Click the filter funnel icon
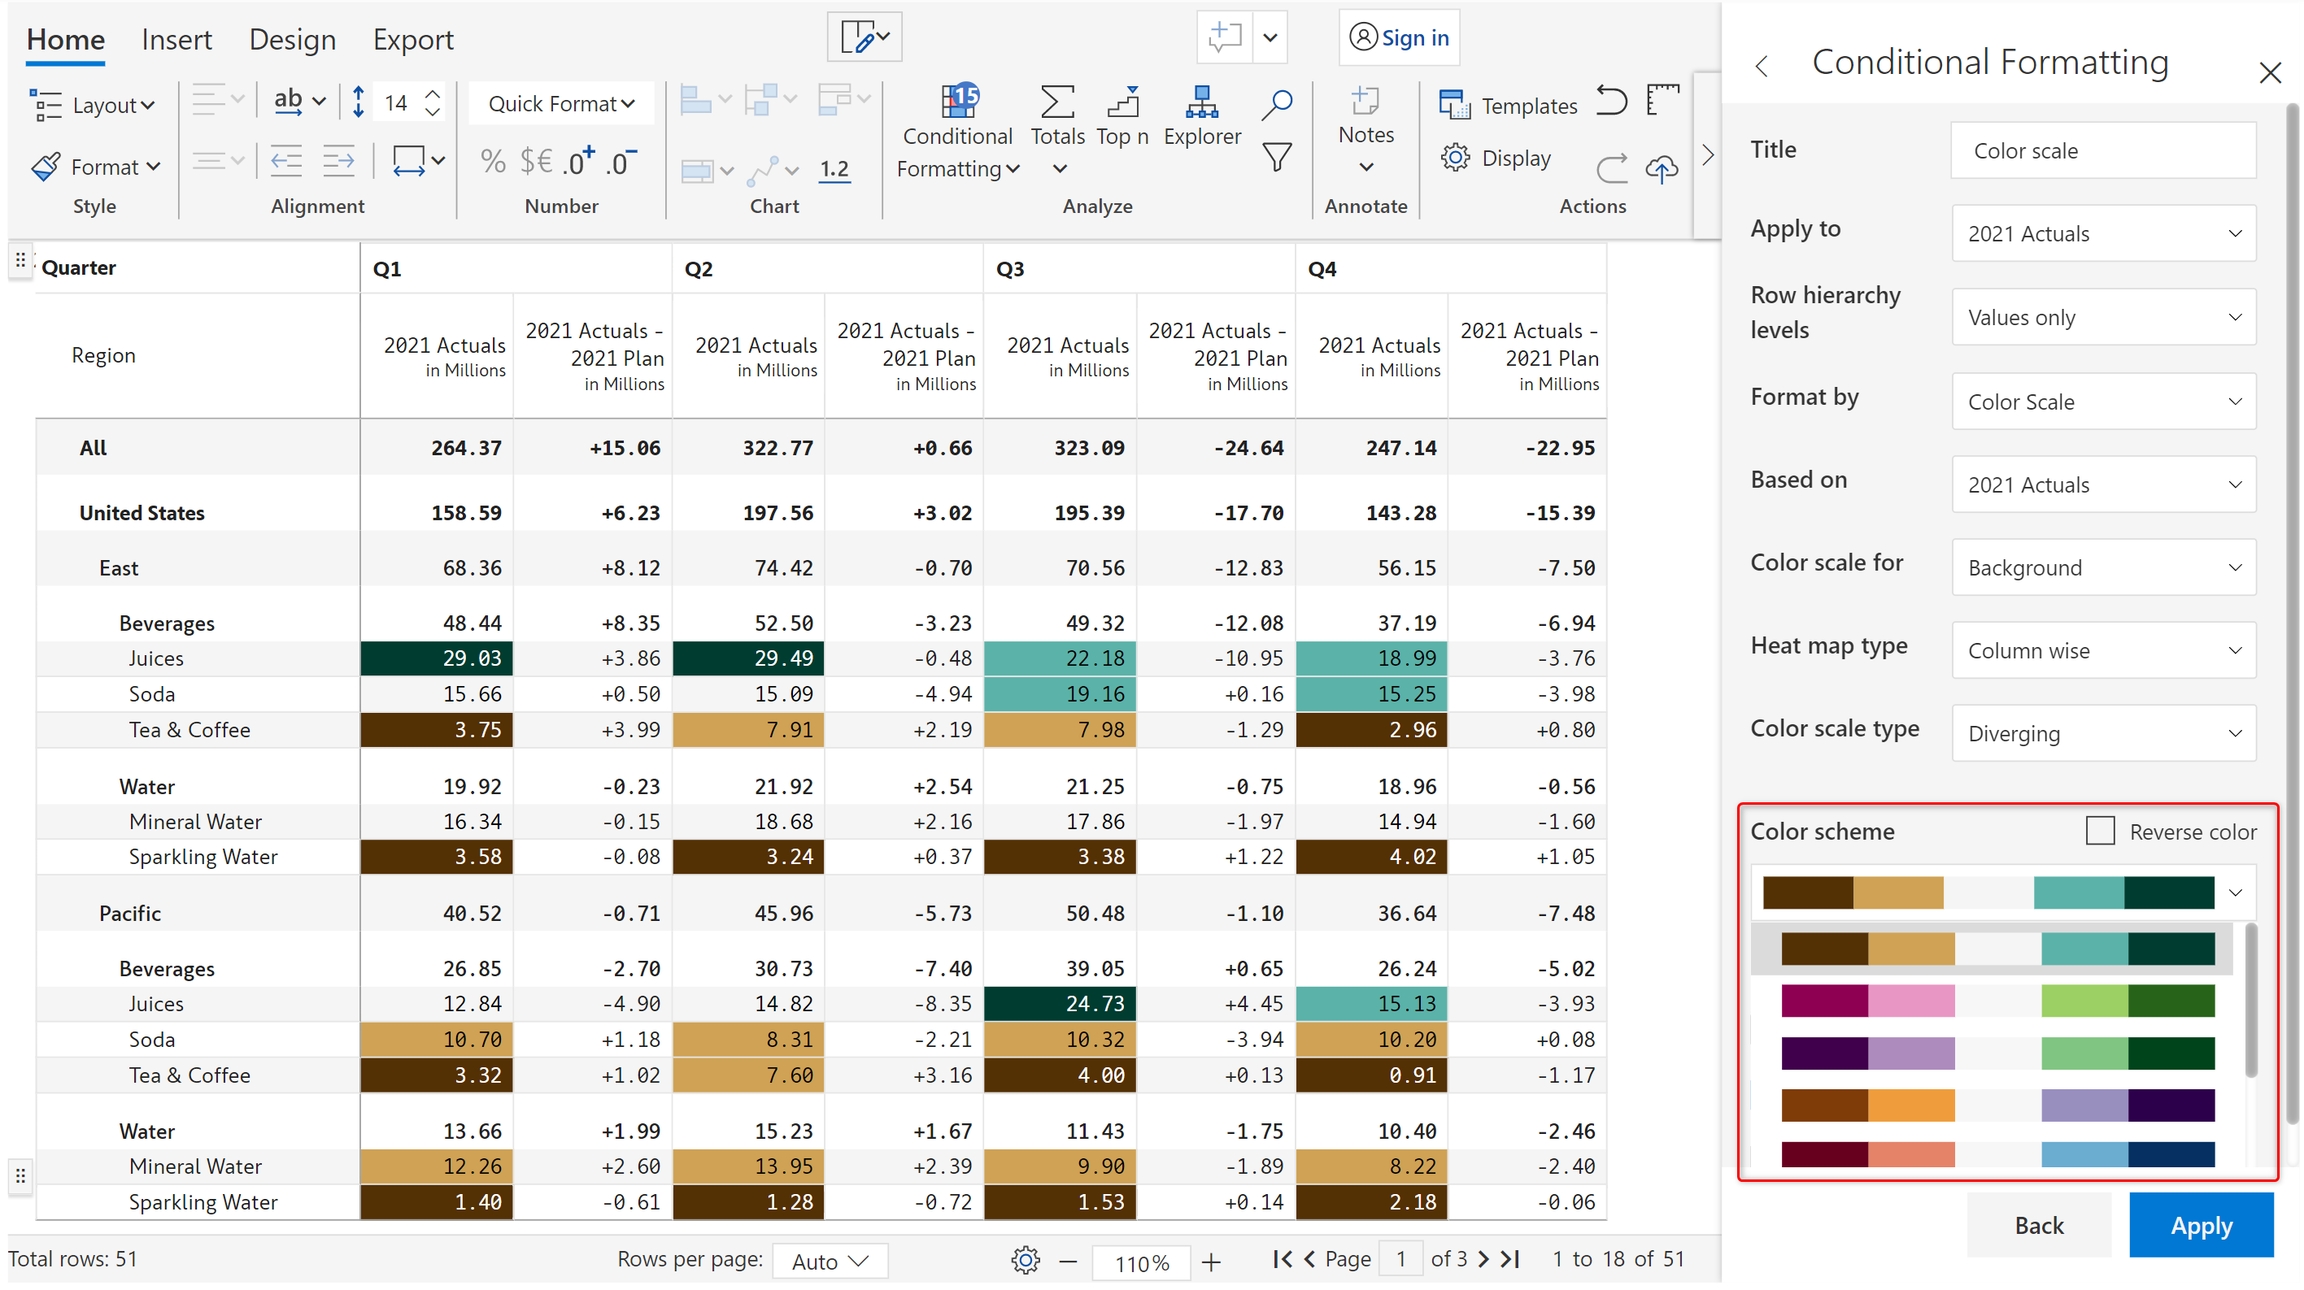 1277,157
